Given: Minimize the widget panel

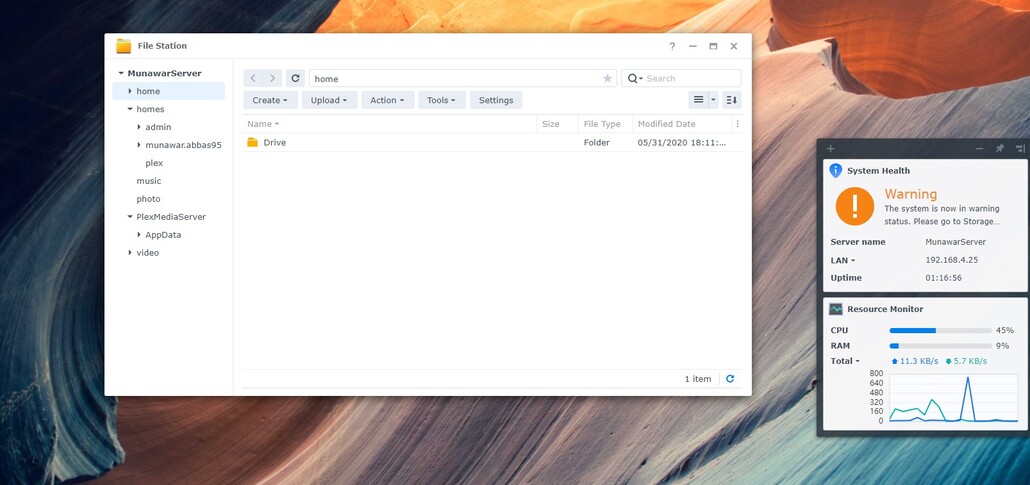Looking at the screenshot, I should pyautogui.click(x=979, y=149).
